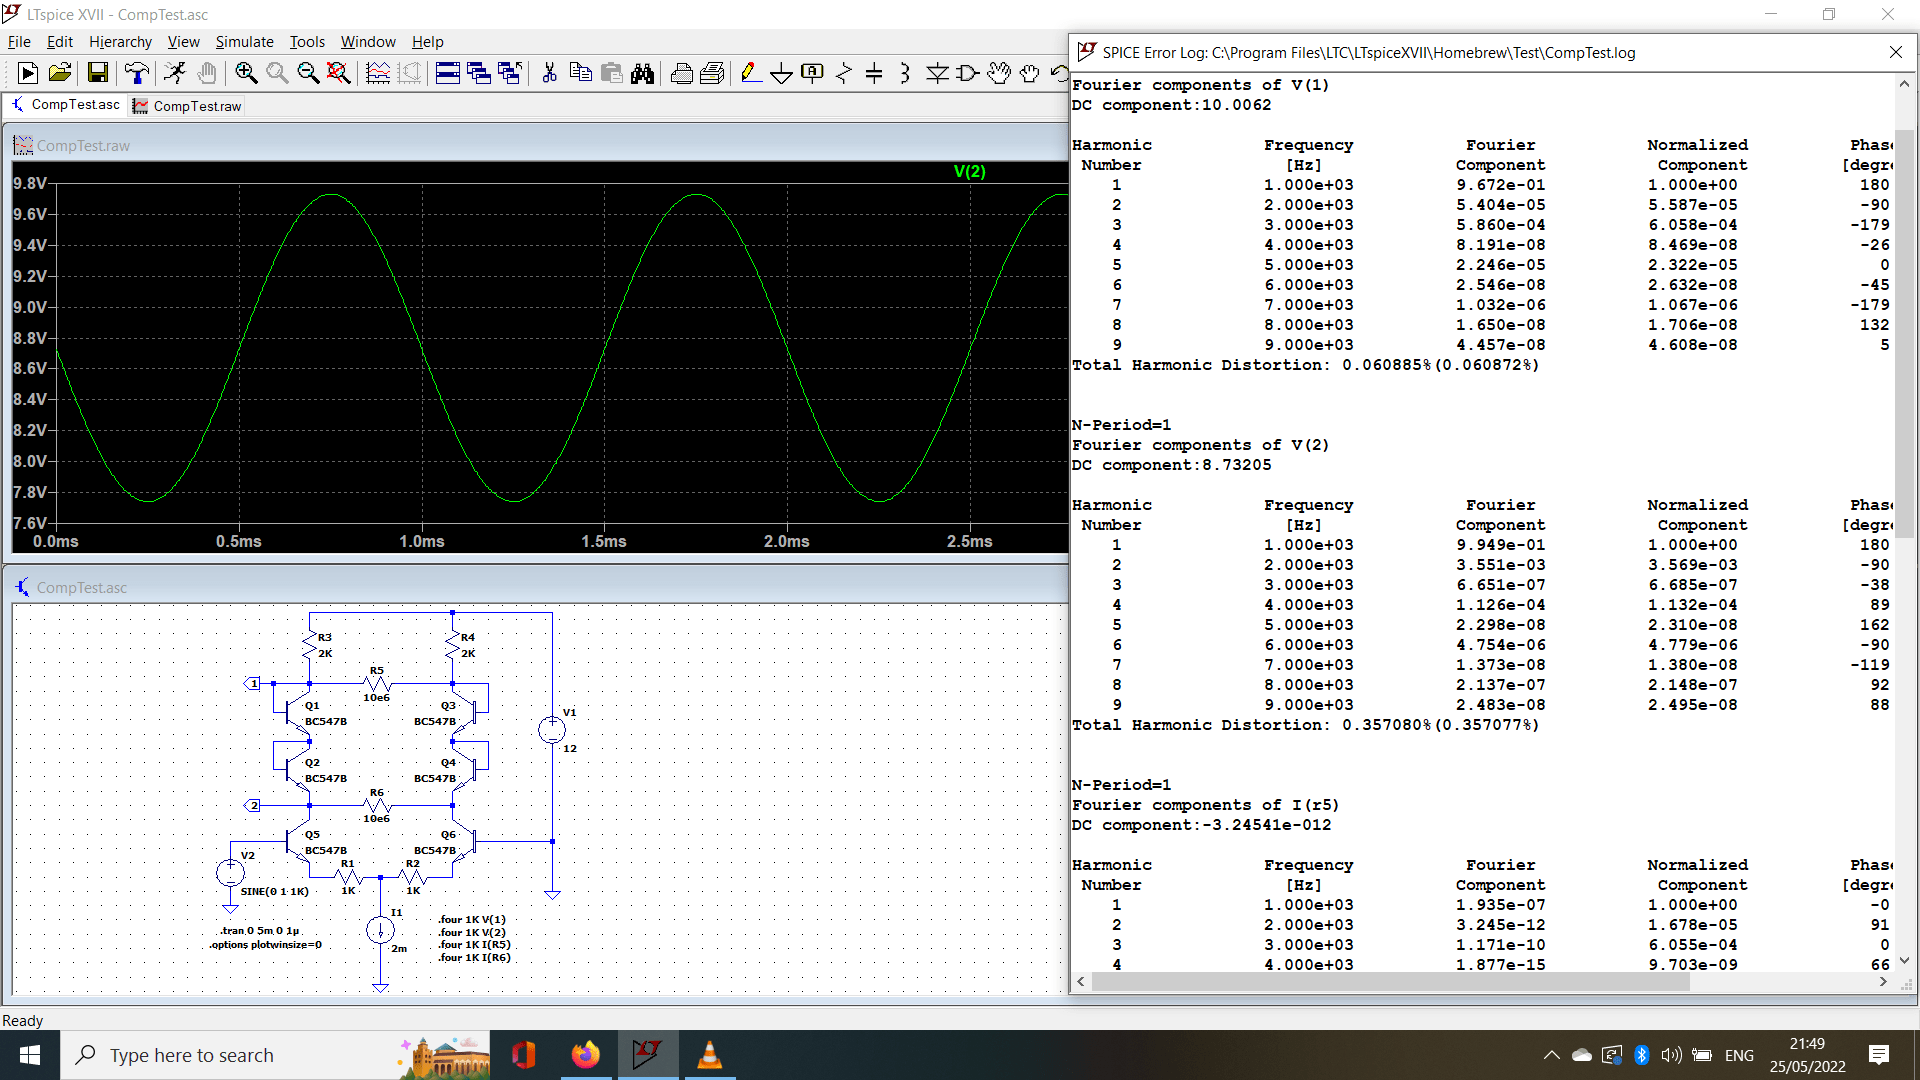Viewport: 1920px width, 1080px height.
Task: Click the Print Setup icon
Action: click(712, 73)
